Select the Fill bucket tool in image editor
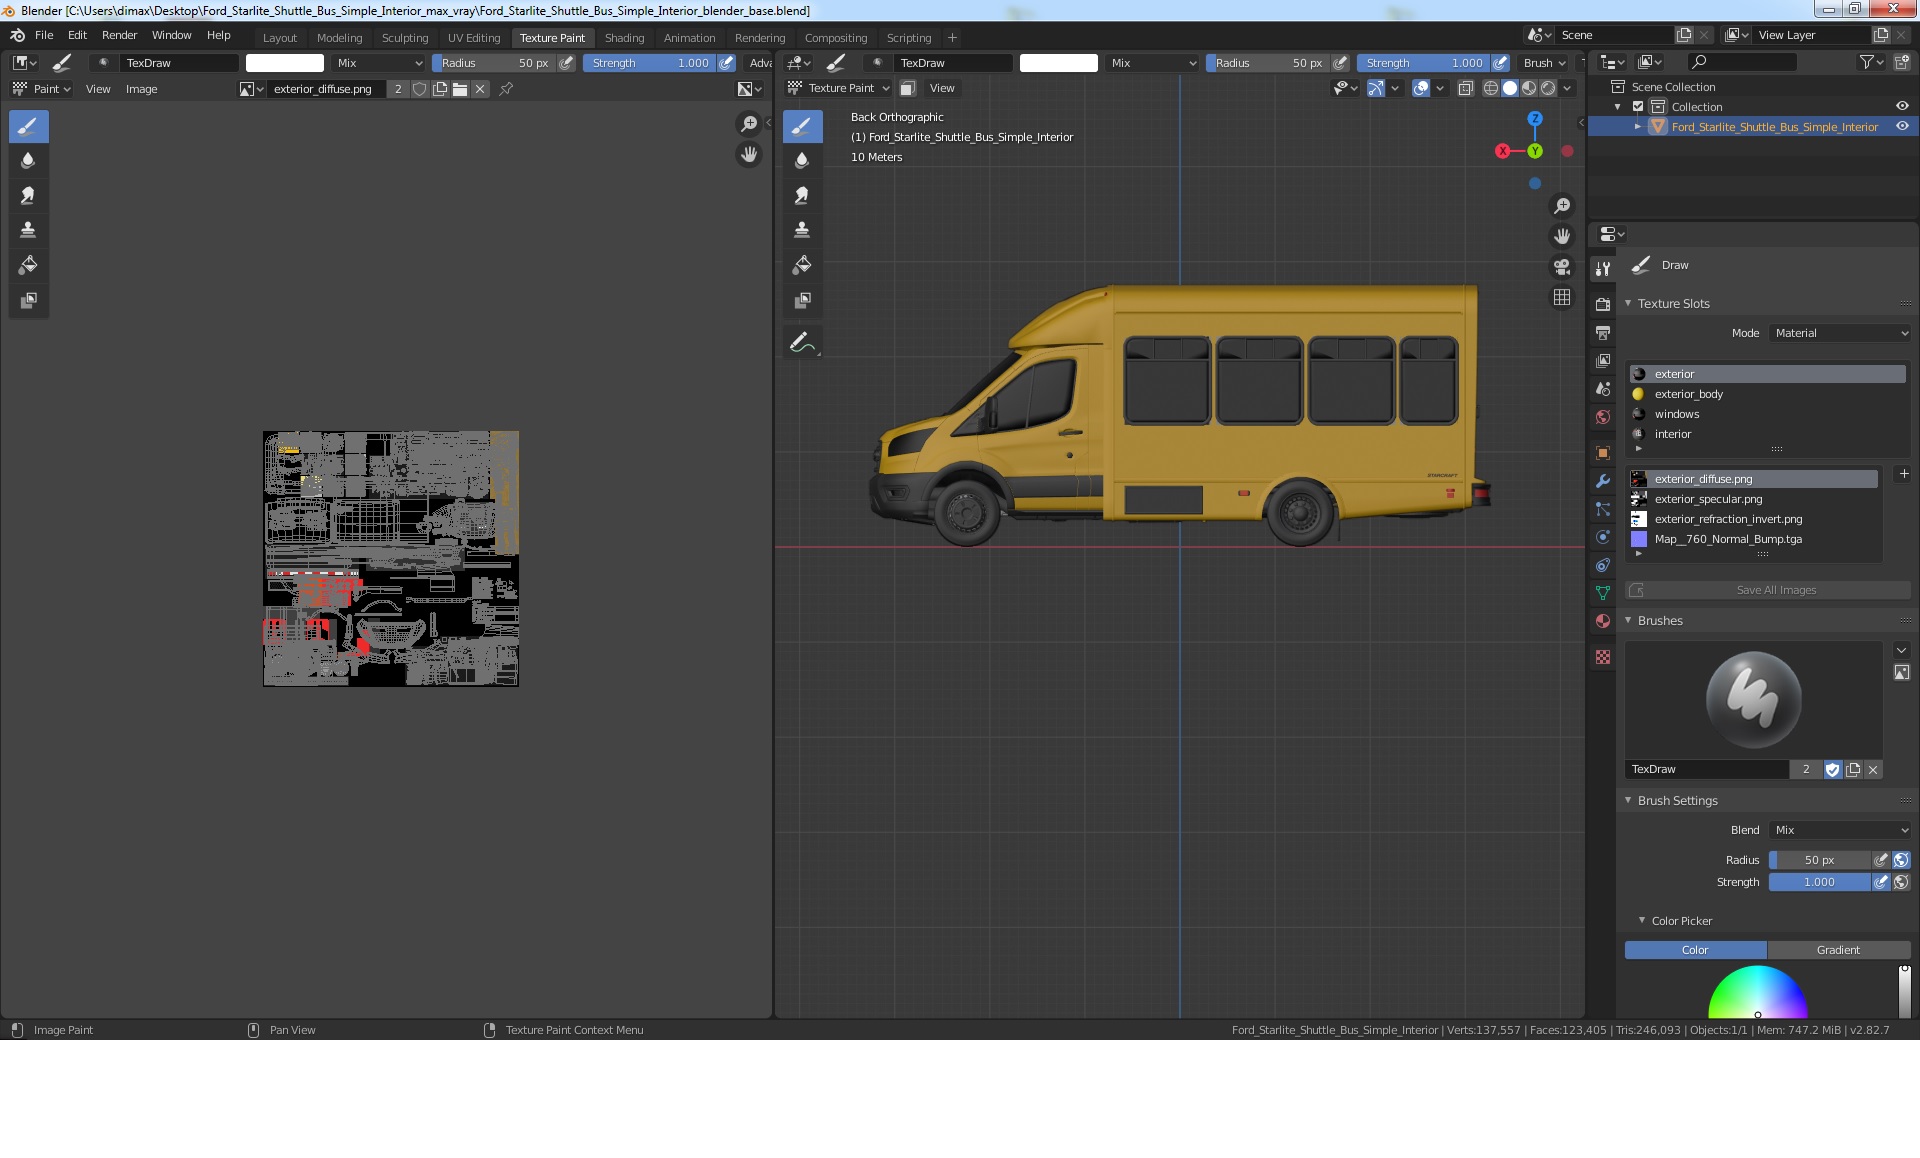 (28, 265)
